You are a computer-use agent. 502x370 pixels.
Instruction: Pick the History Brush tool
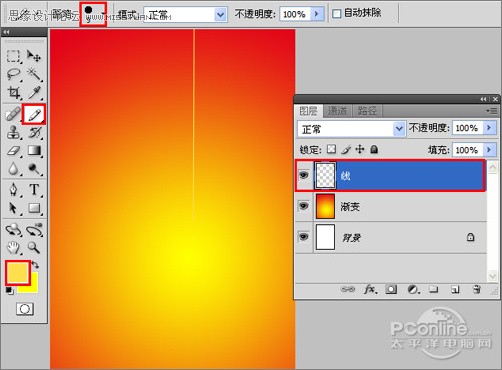pos(34,132)
